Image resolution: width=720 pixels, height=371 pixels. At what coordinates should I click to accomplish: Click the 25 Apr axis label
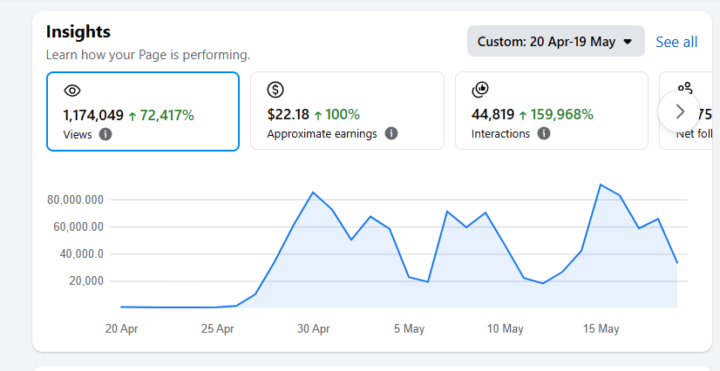[217, 329]
